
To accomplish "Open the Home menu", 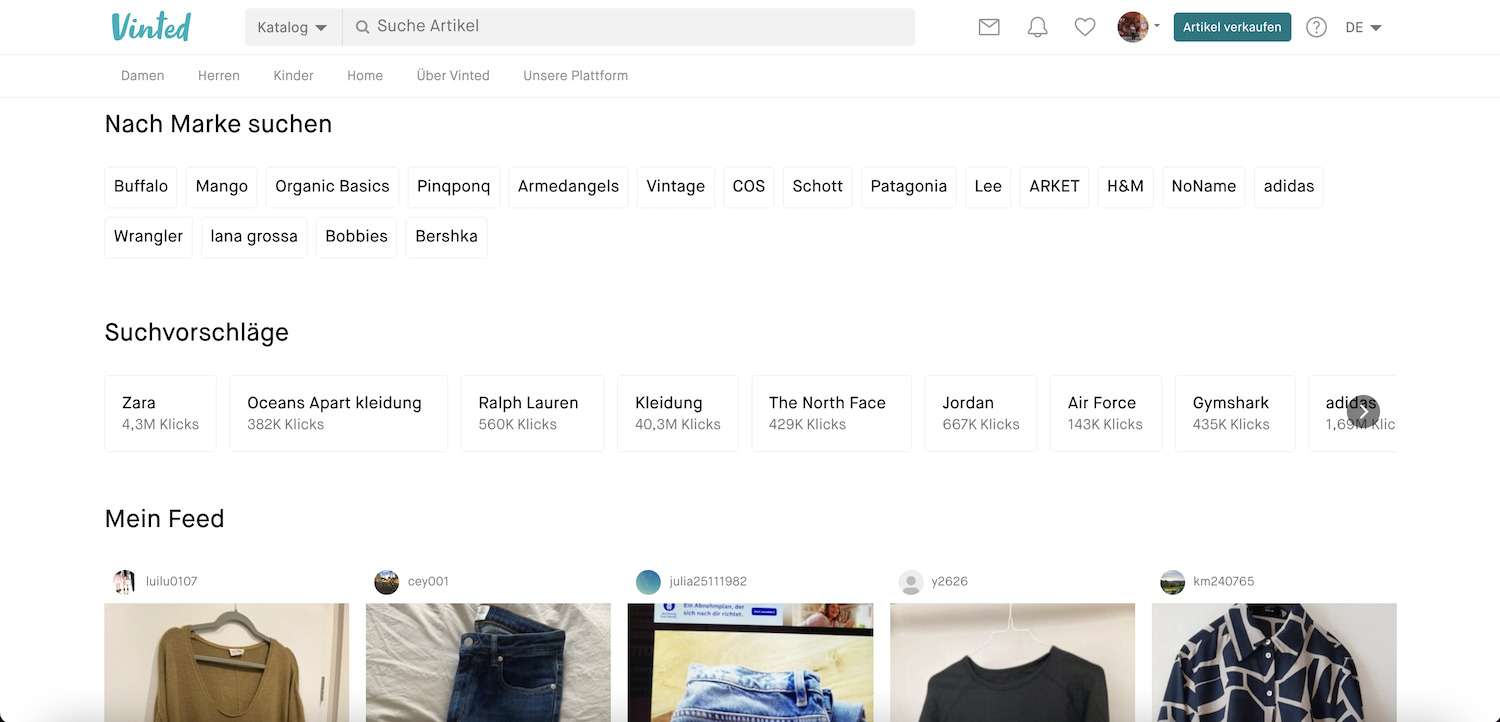I will point(365,76).
